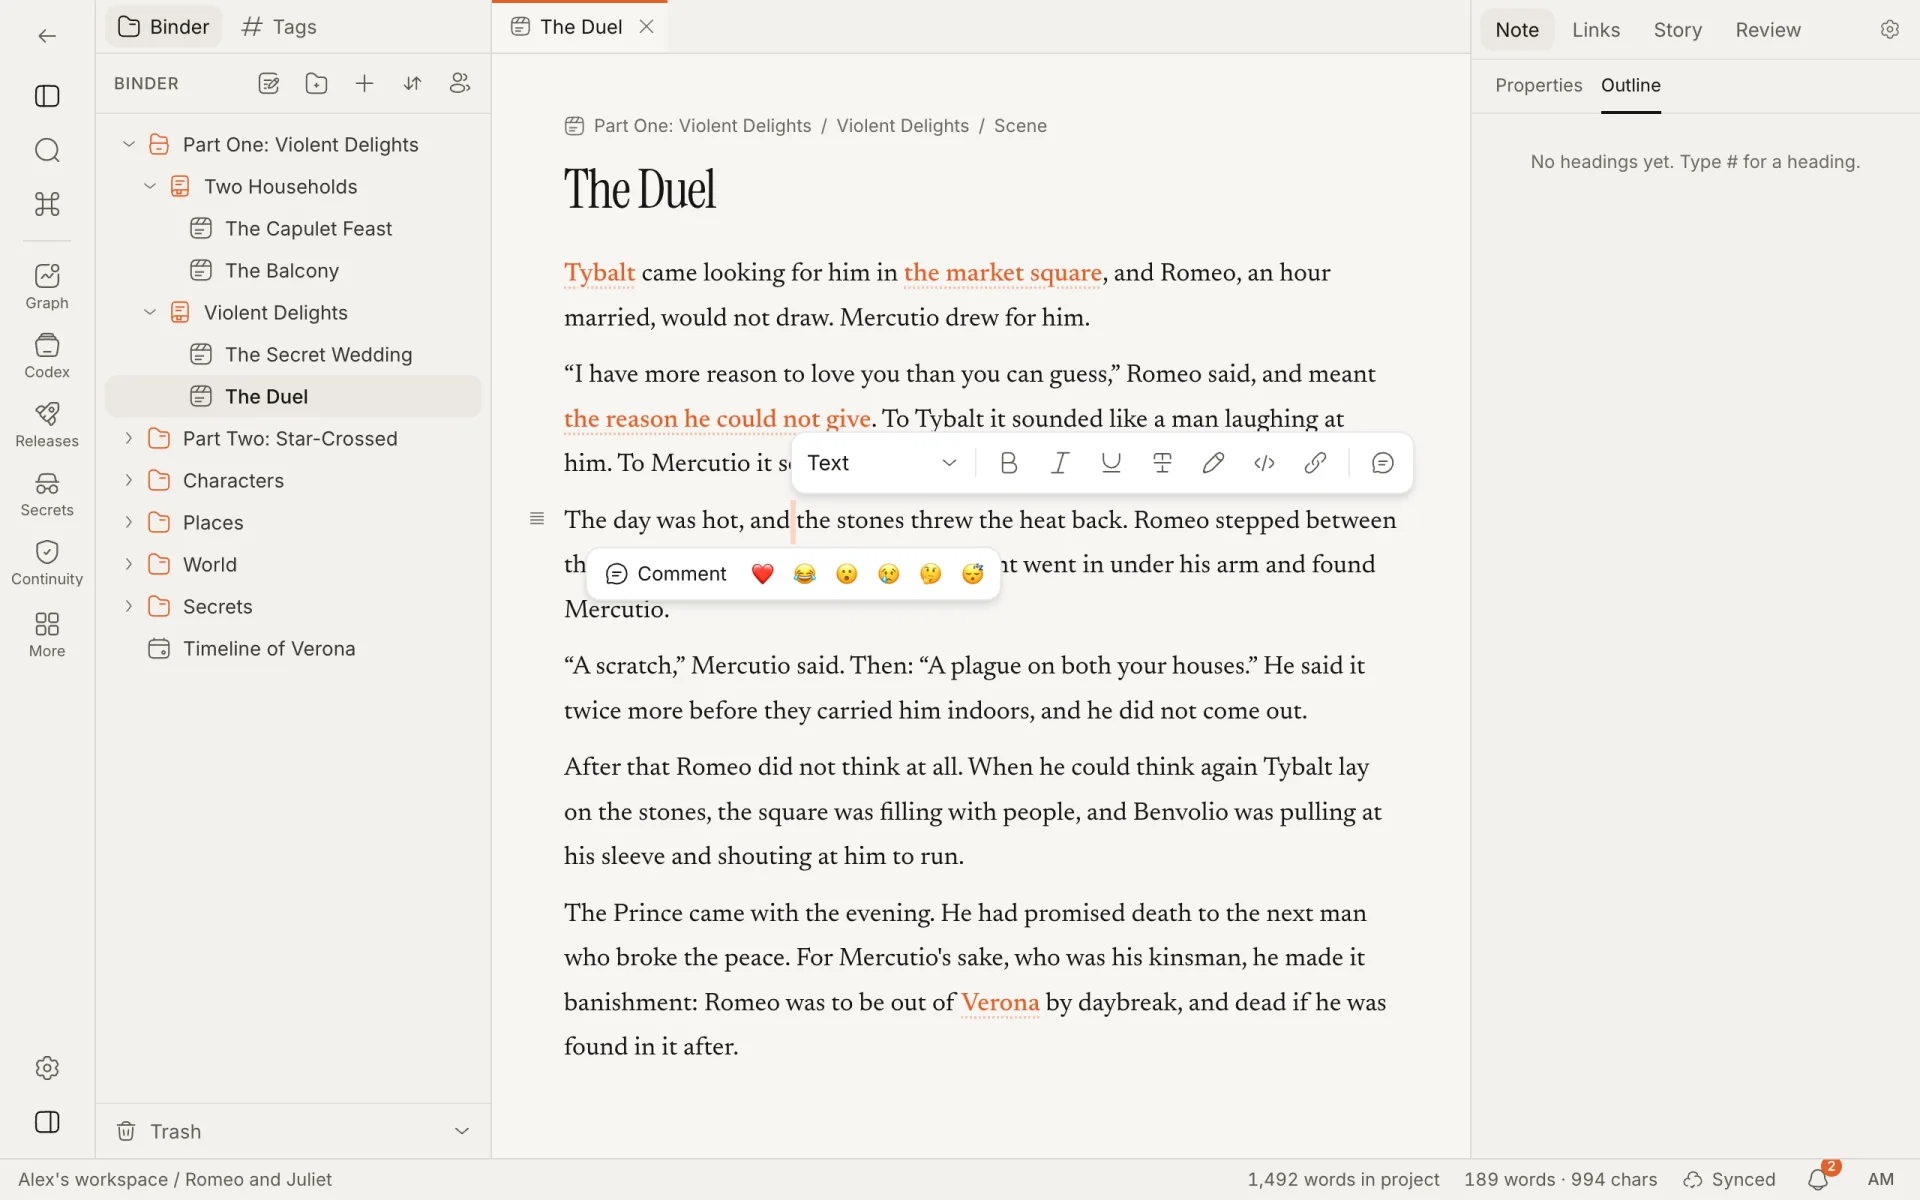This screenshot has height=1200, width=1920.
Task: Toggle inline code formatting
Action: pyautogui.click(x=1264, y=463)
